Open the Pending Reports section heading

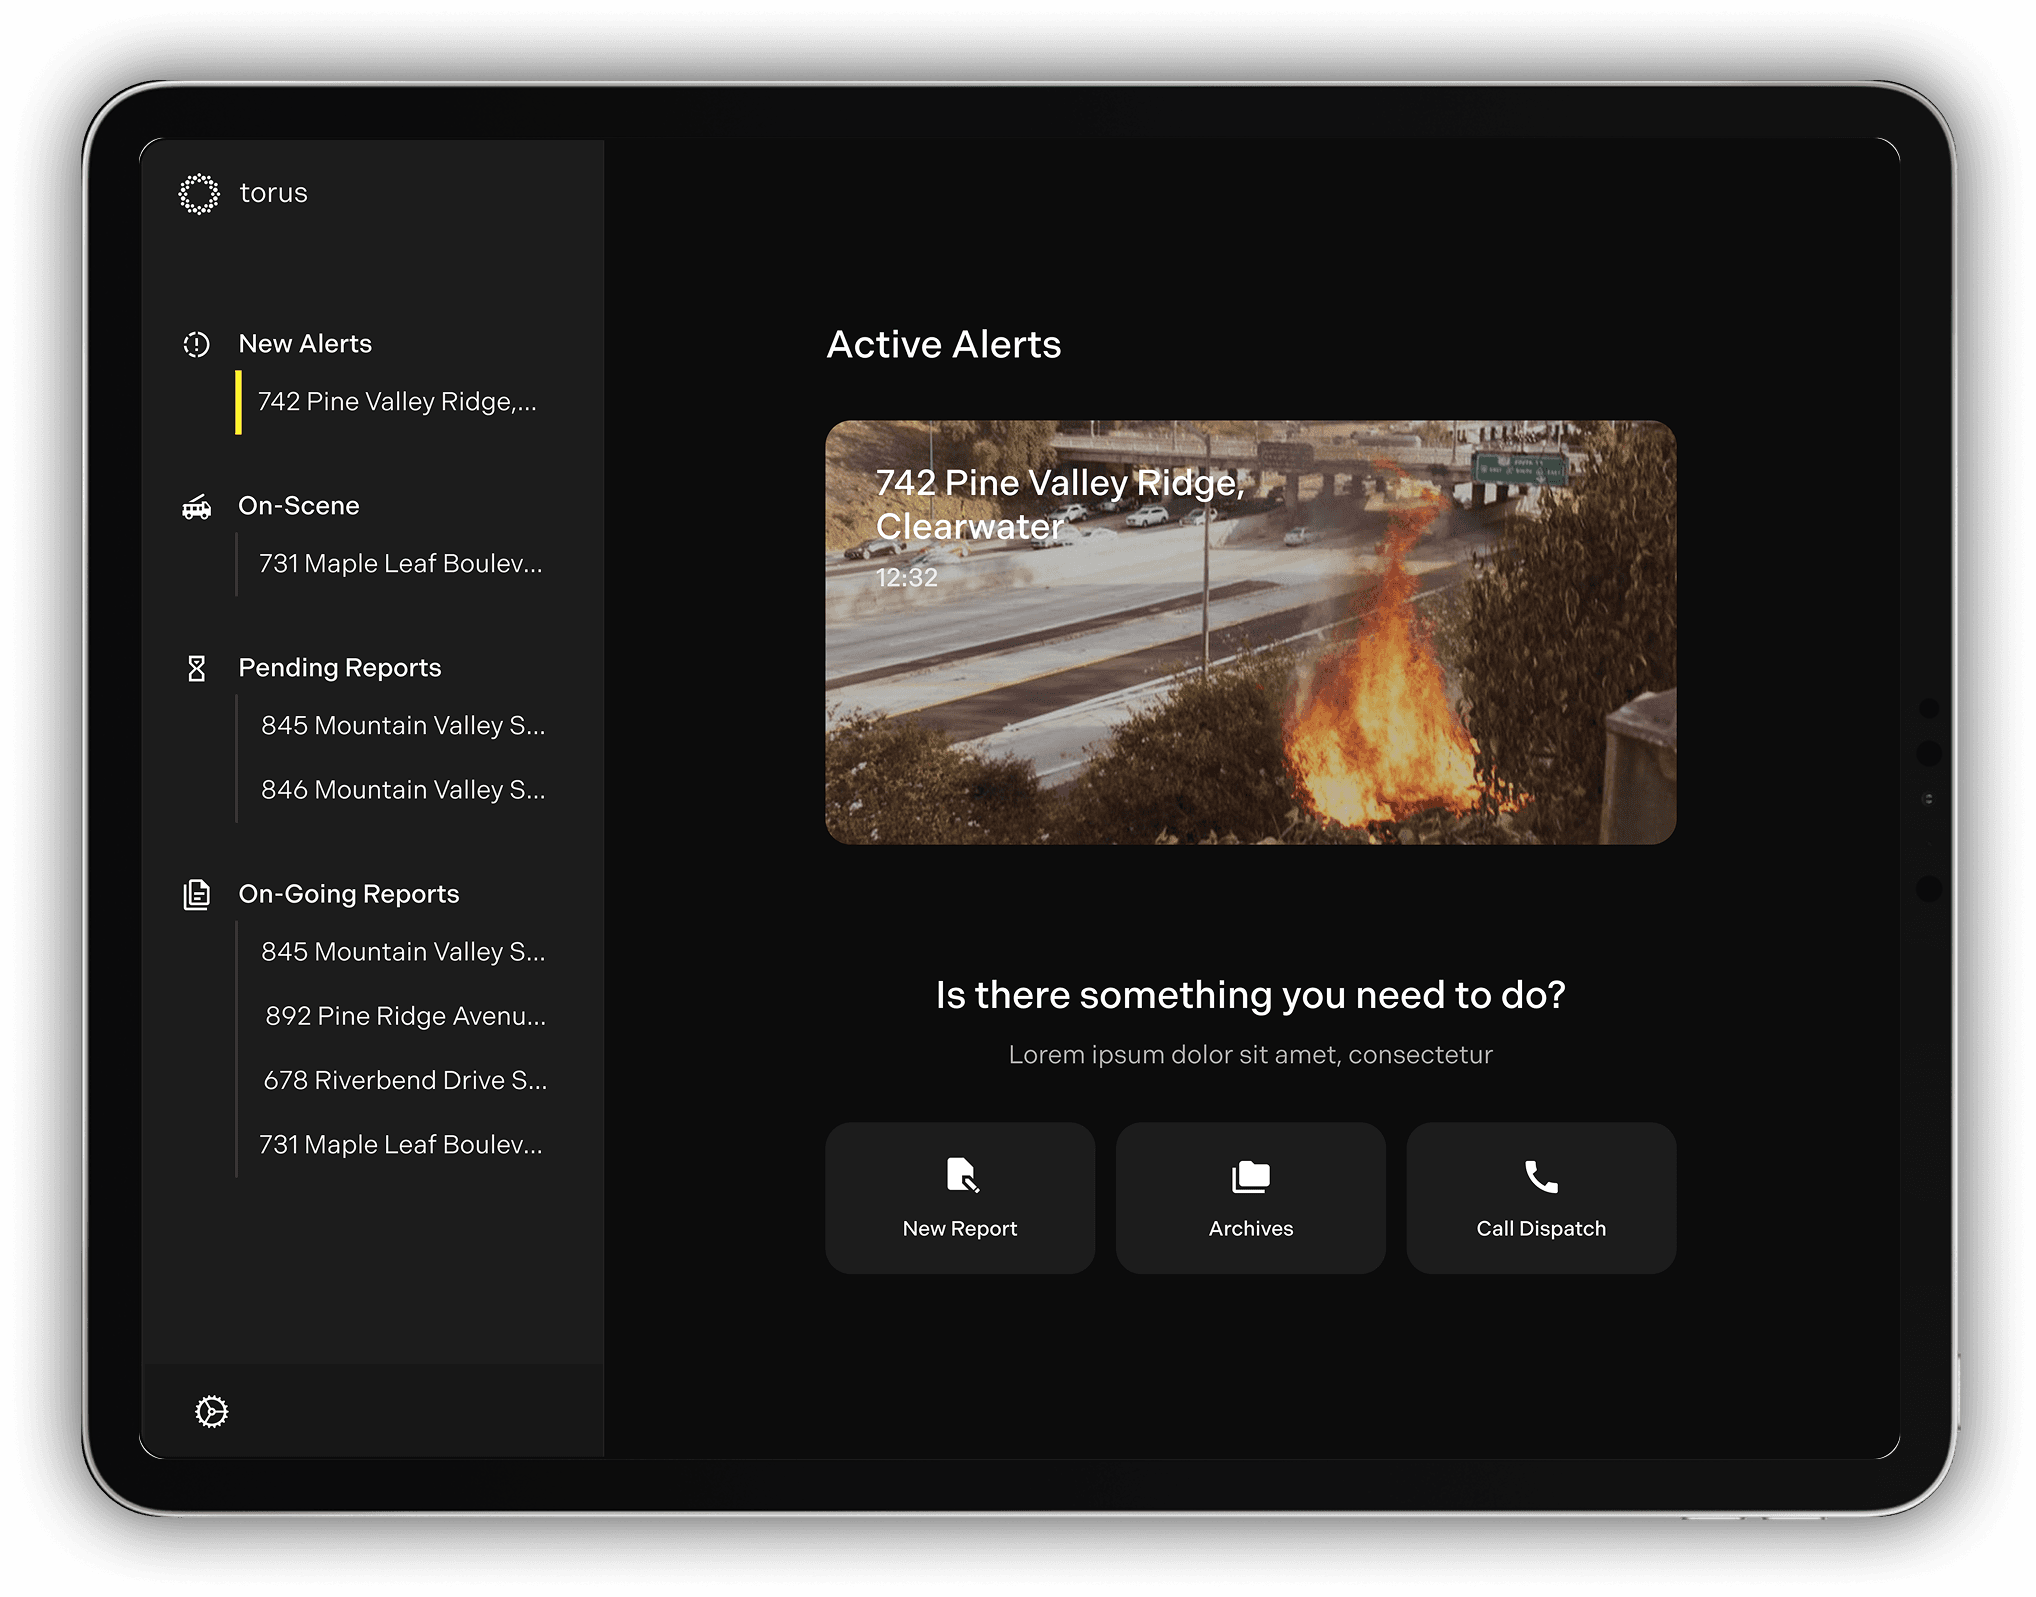[339, 668]
